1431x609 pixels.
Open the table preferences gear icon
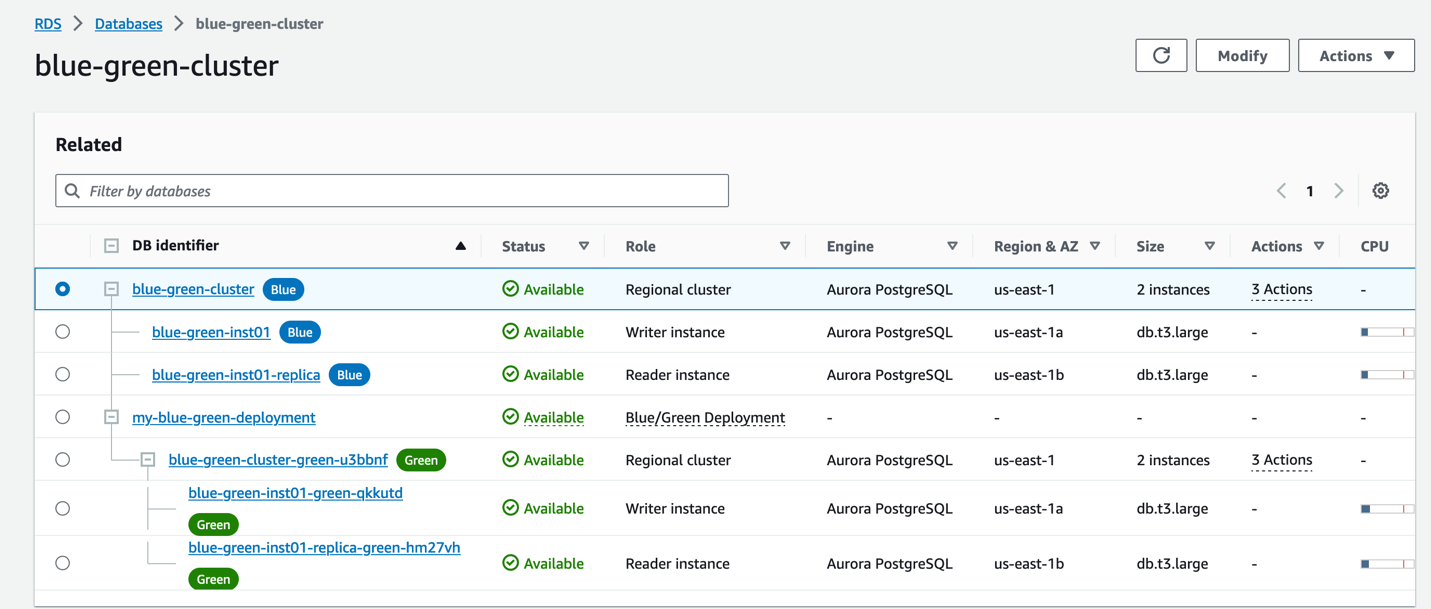[1380, 191]
